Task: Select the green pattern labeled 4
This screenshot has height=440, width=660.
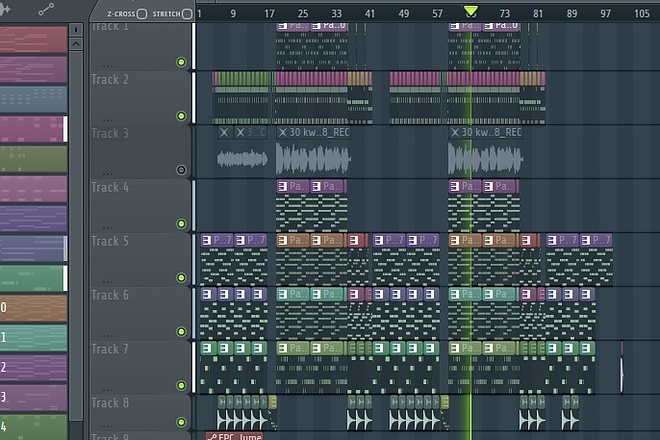Action: pos(33,427)
